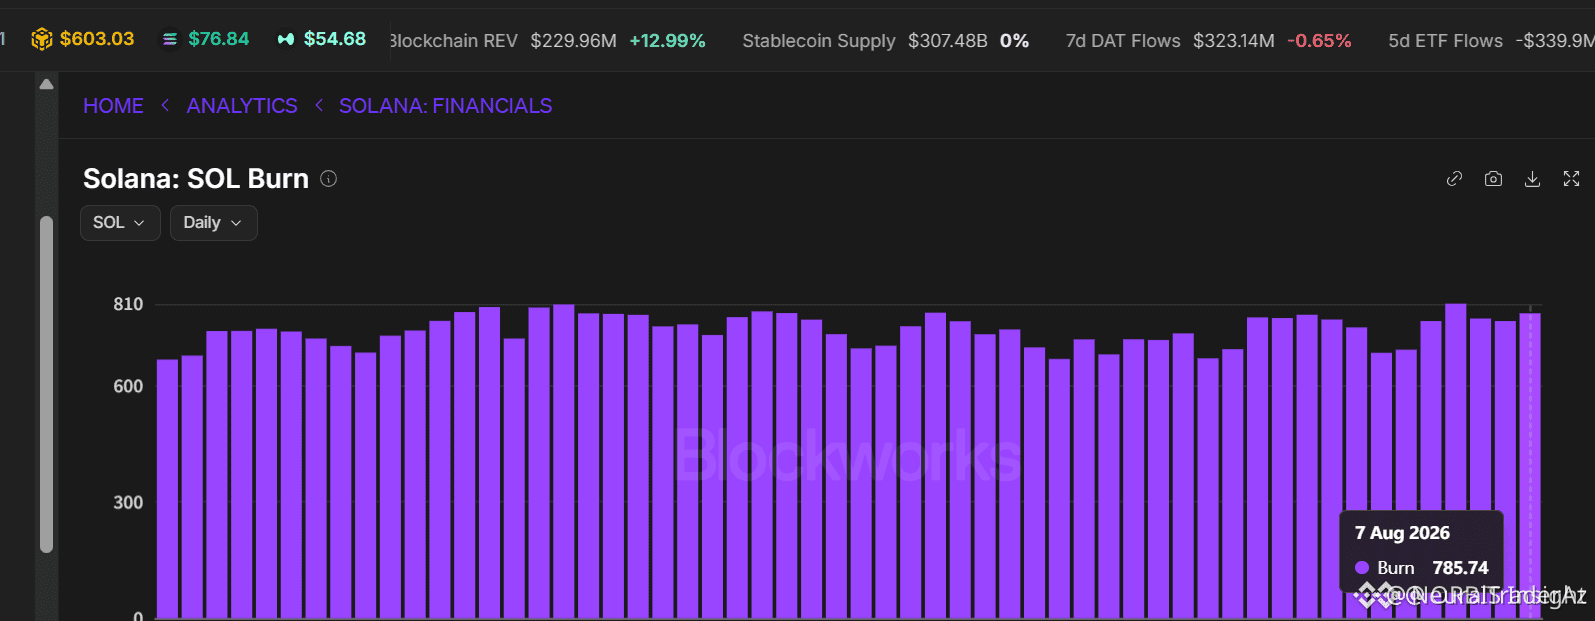Click Blockchain REV ticker stat
The image size is (1595, 621).
[548, 41]
